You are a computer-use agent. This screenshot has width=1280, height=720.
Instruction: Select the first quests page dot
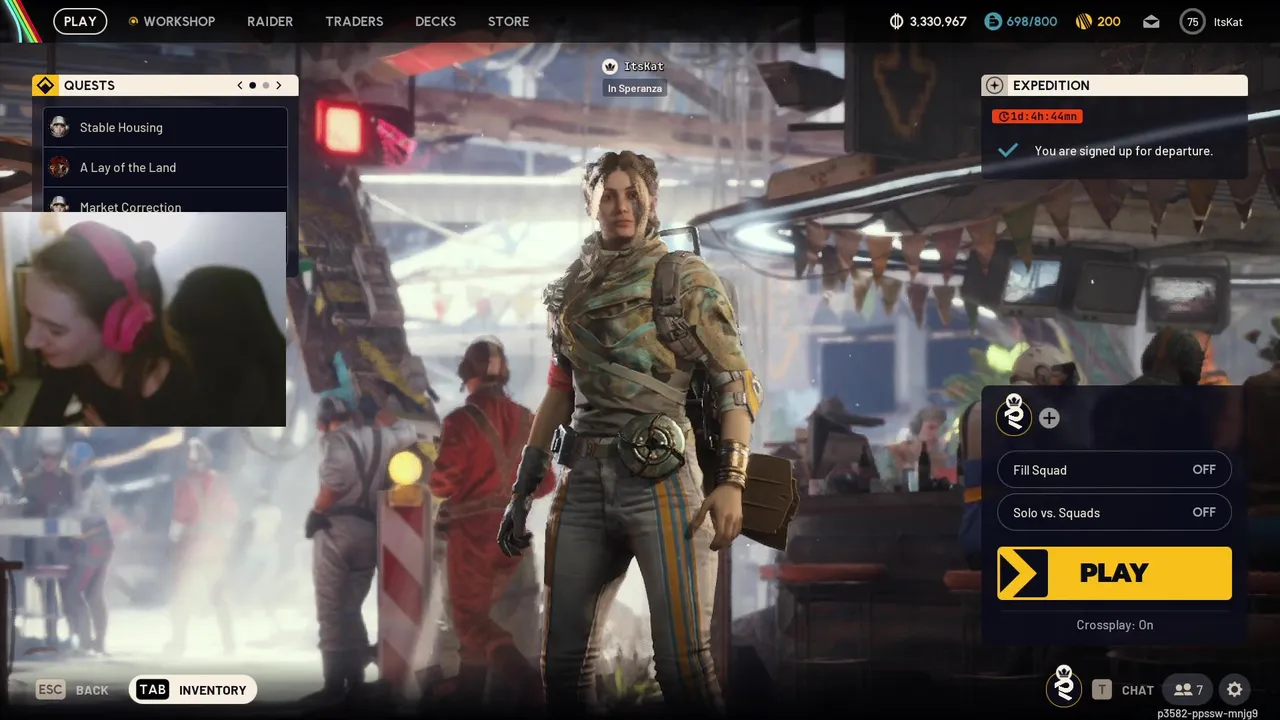pos(252,86)
